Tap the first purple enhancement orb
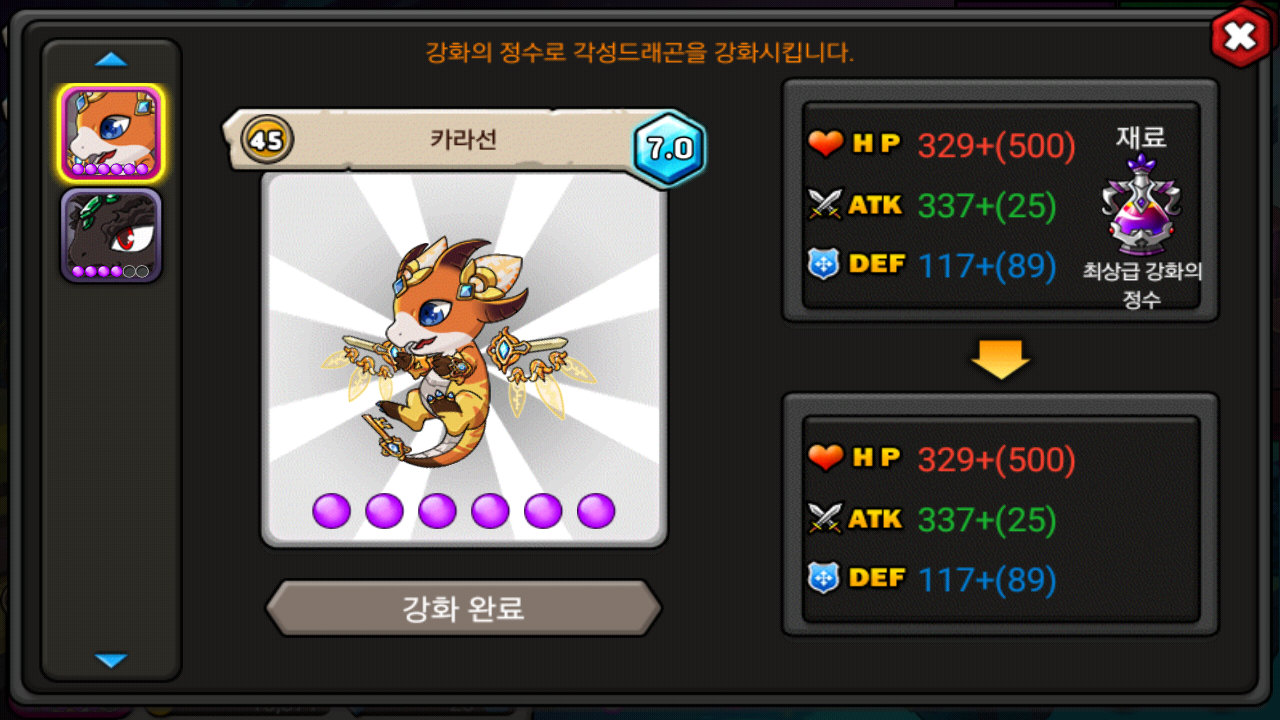This screenshot has width=1280, height=720. coord(332,511)
